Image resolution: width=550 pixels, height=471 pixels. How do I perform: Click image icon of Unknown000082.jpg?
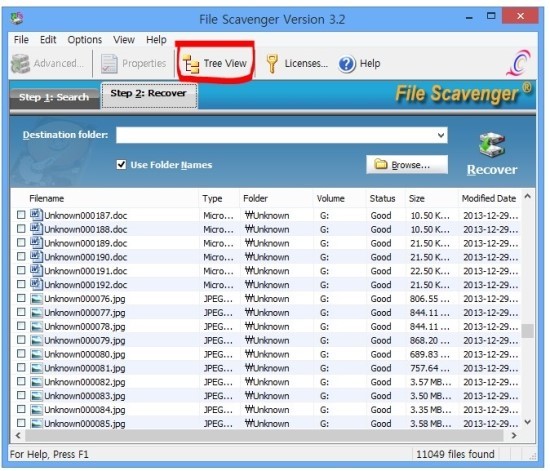tap(36, 382)
